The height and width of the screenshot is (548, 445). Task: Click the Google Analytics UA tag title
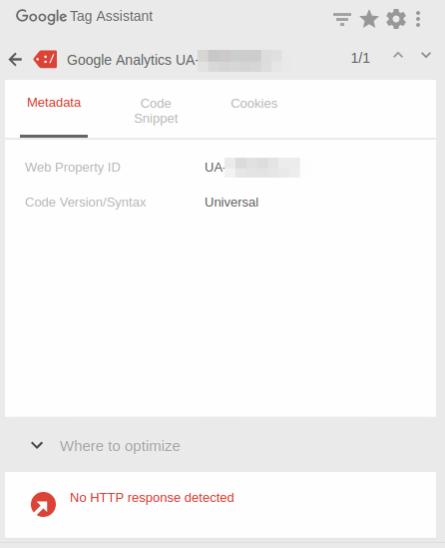pos(175,60)
